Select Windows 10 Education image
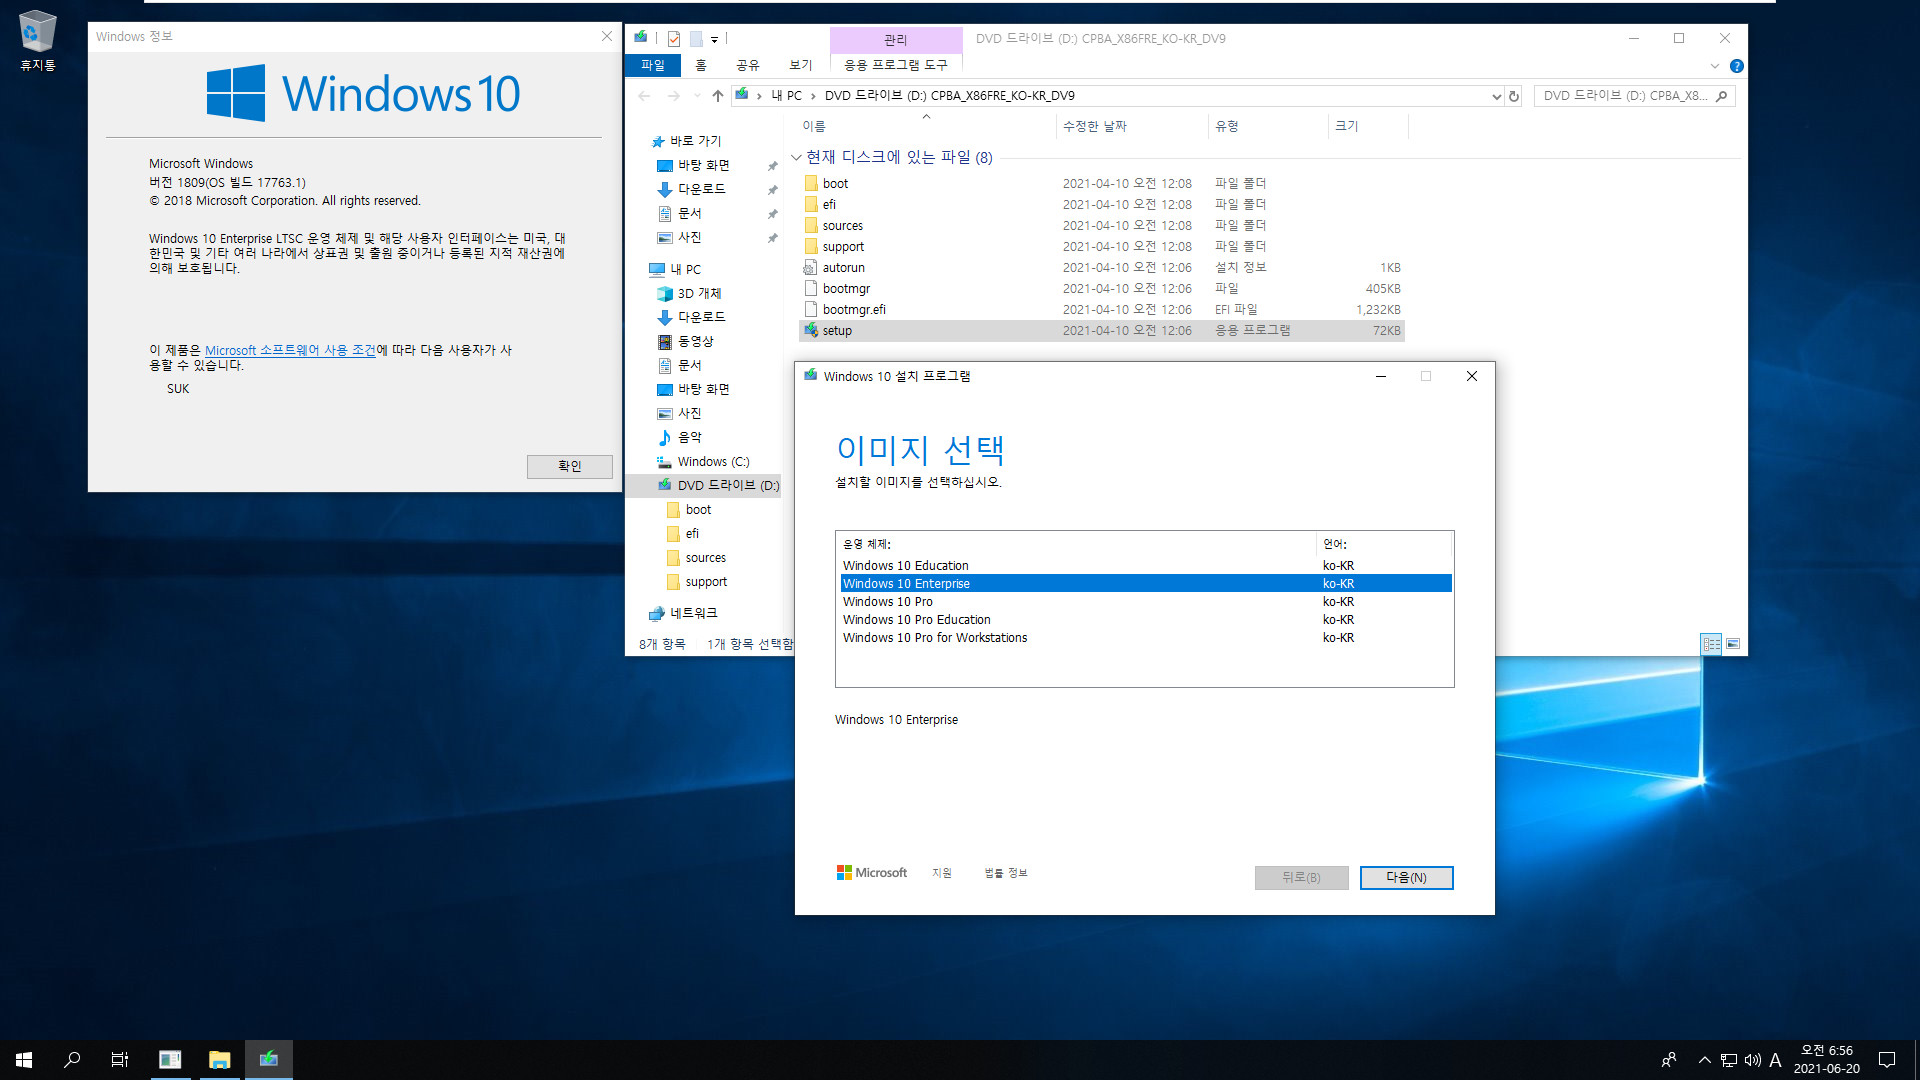The image size is (1920, 1080). (x=1146, y=565)
